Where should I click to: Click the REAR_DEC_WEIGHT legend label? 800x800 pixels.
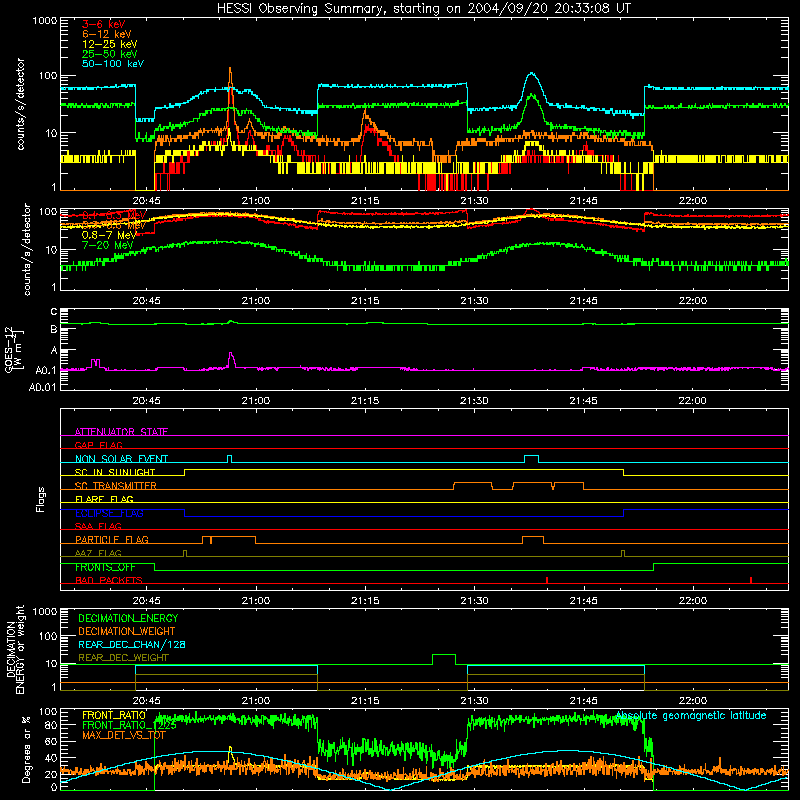click(x=123, y=658)
